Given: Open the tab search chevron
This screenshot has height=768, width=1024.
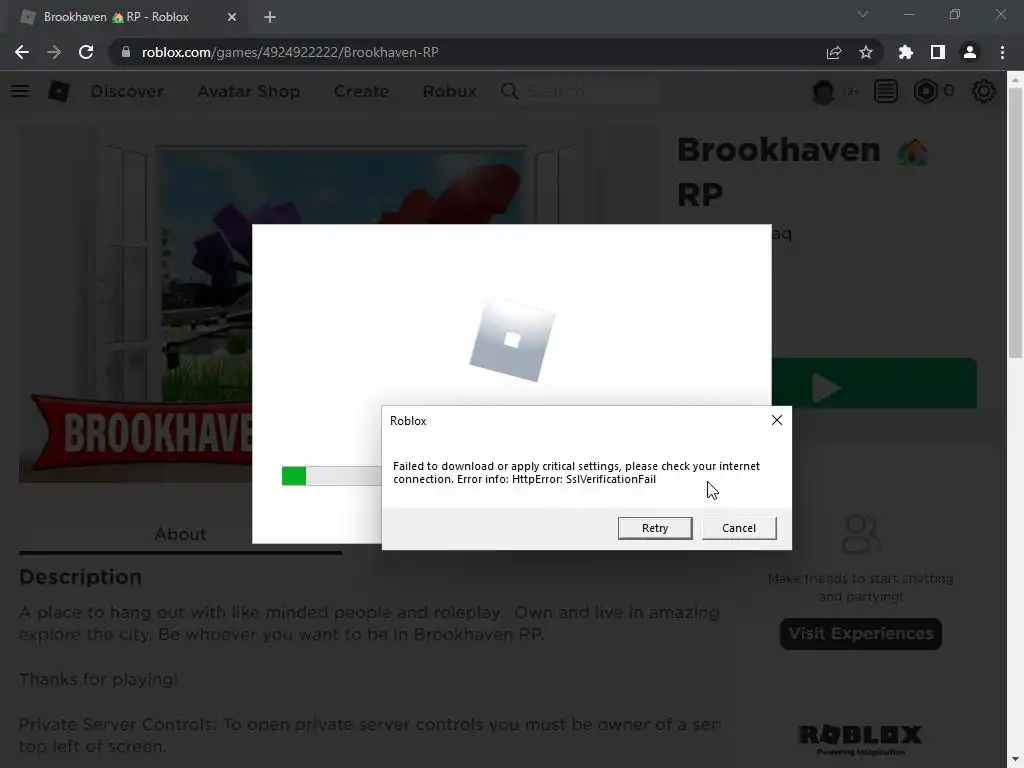Looking at the screenshot, I should (x=863, y=14).
